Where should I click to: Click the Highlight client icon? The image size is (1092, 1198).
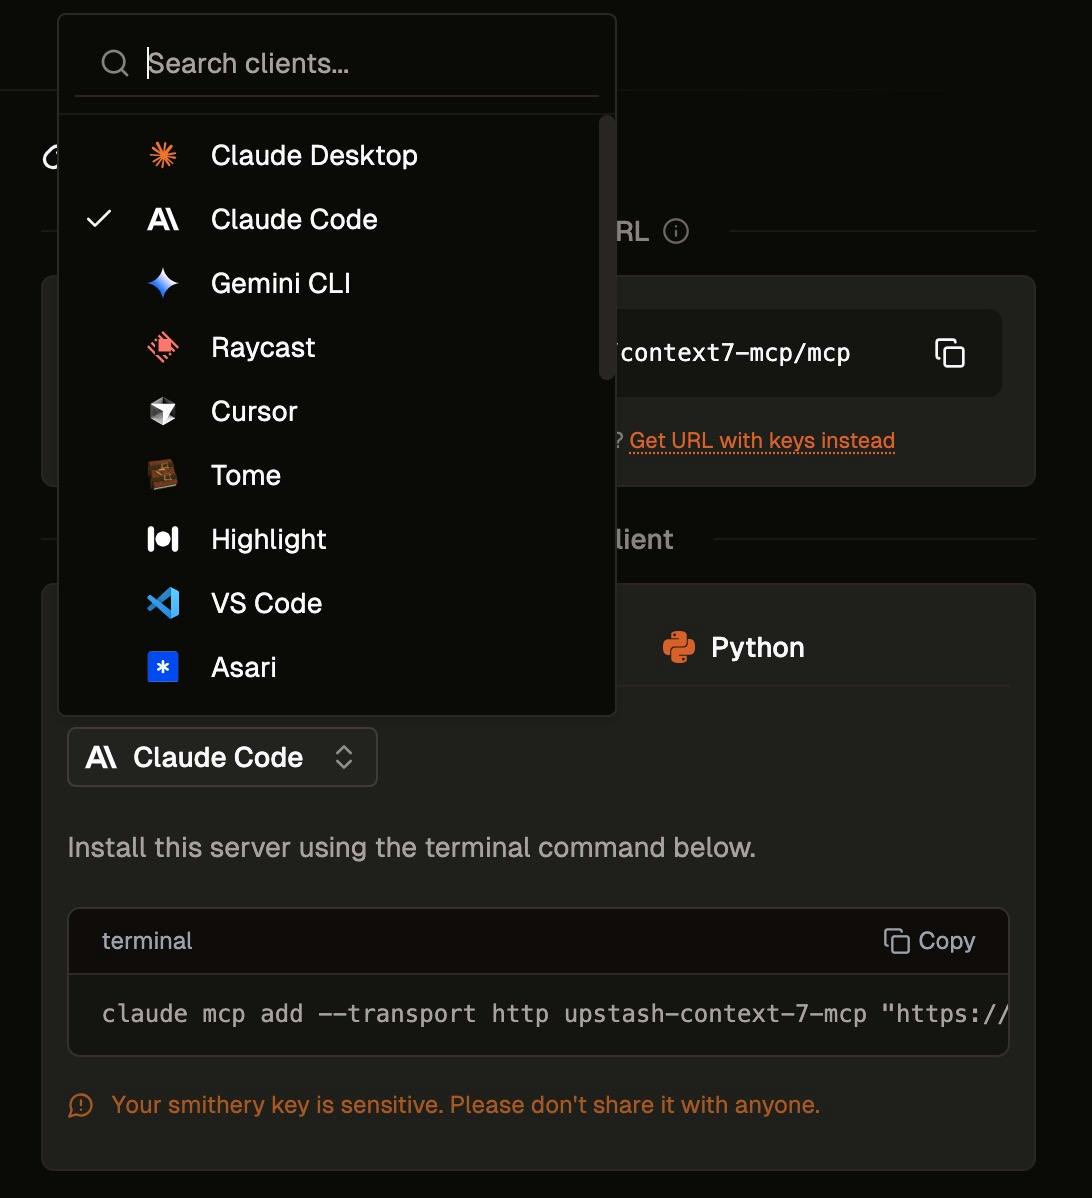(163, 539)
